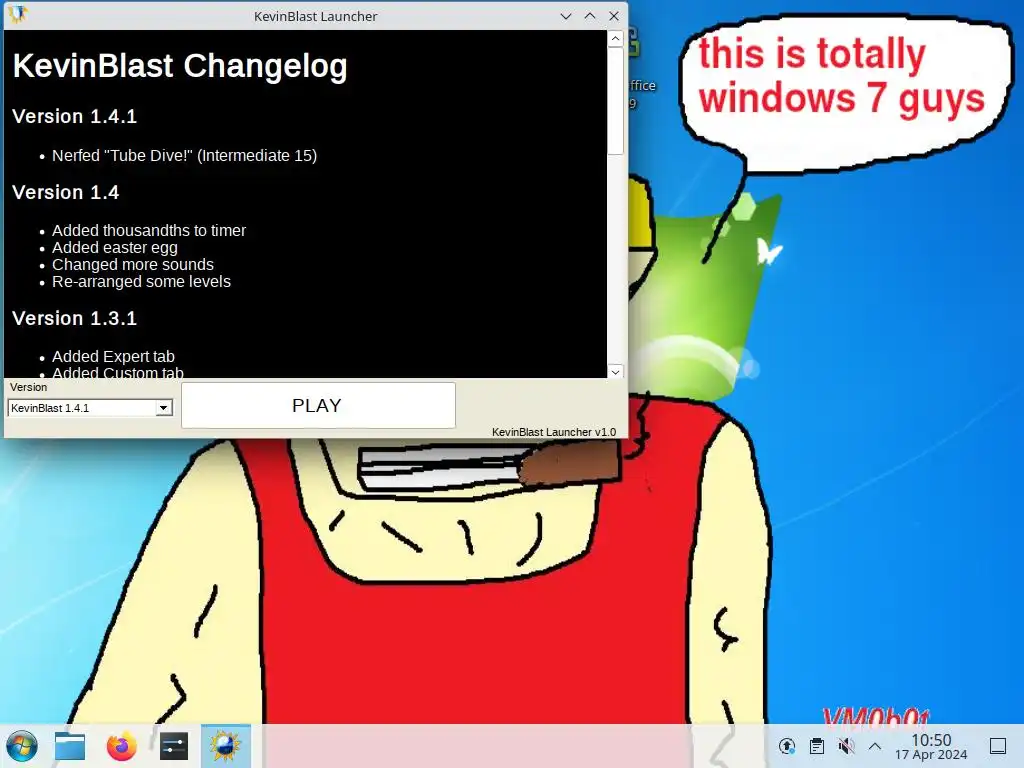This screenshot has width=1024, height=768.
Task: Click the changelog scrollbar down arrow
Action: tap(615, 372)
